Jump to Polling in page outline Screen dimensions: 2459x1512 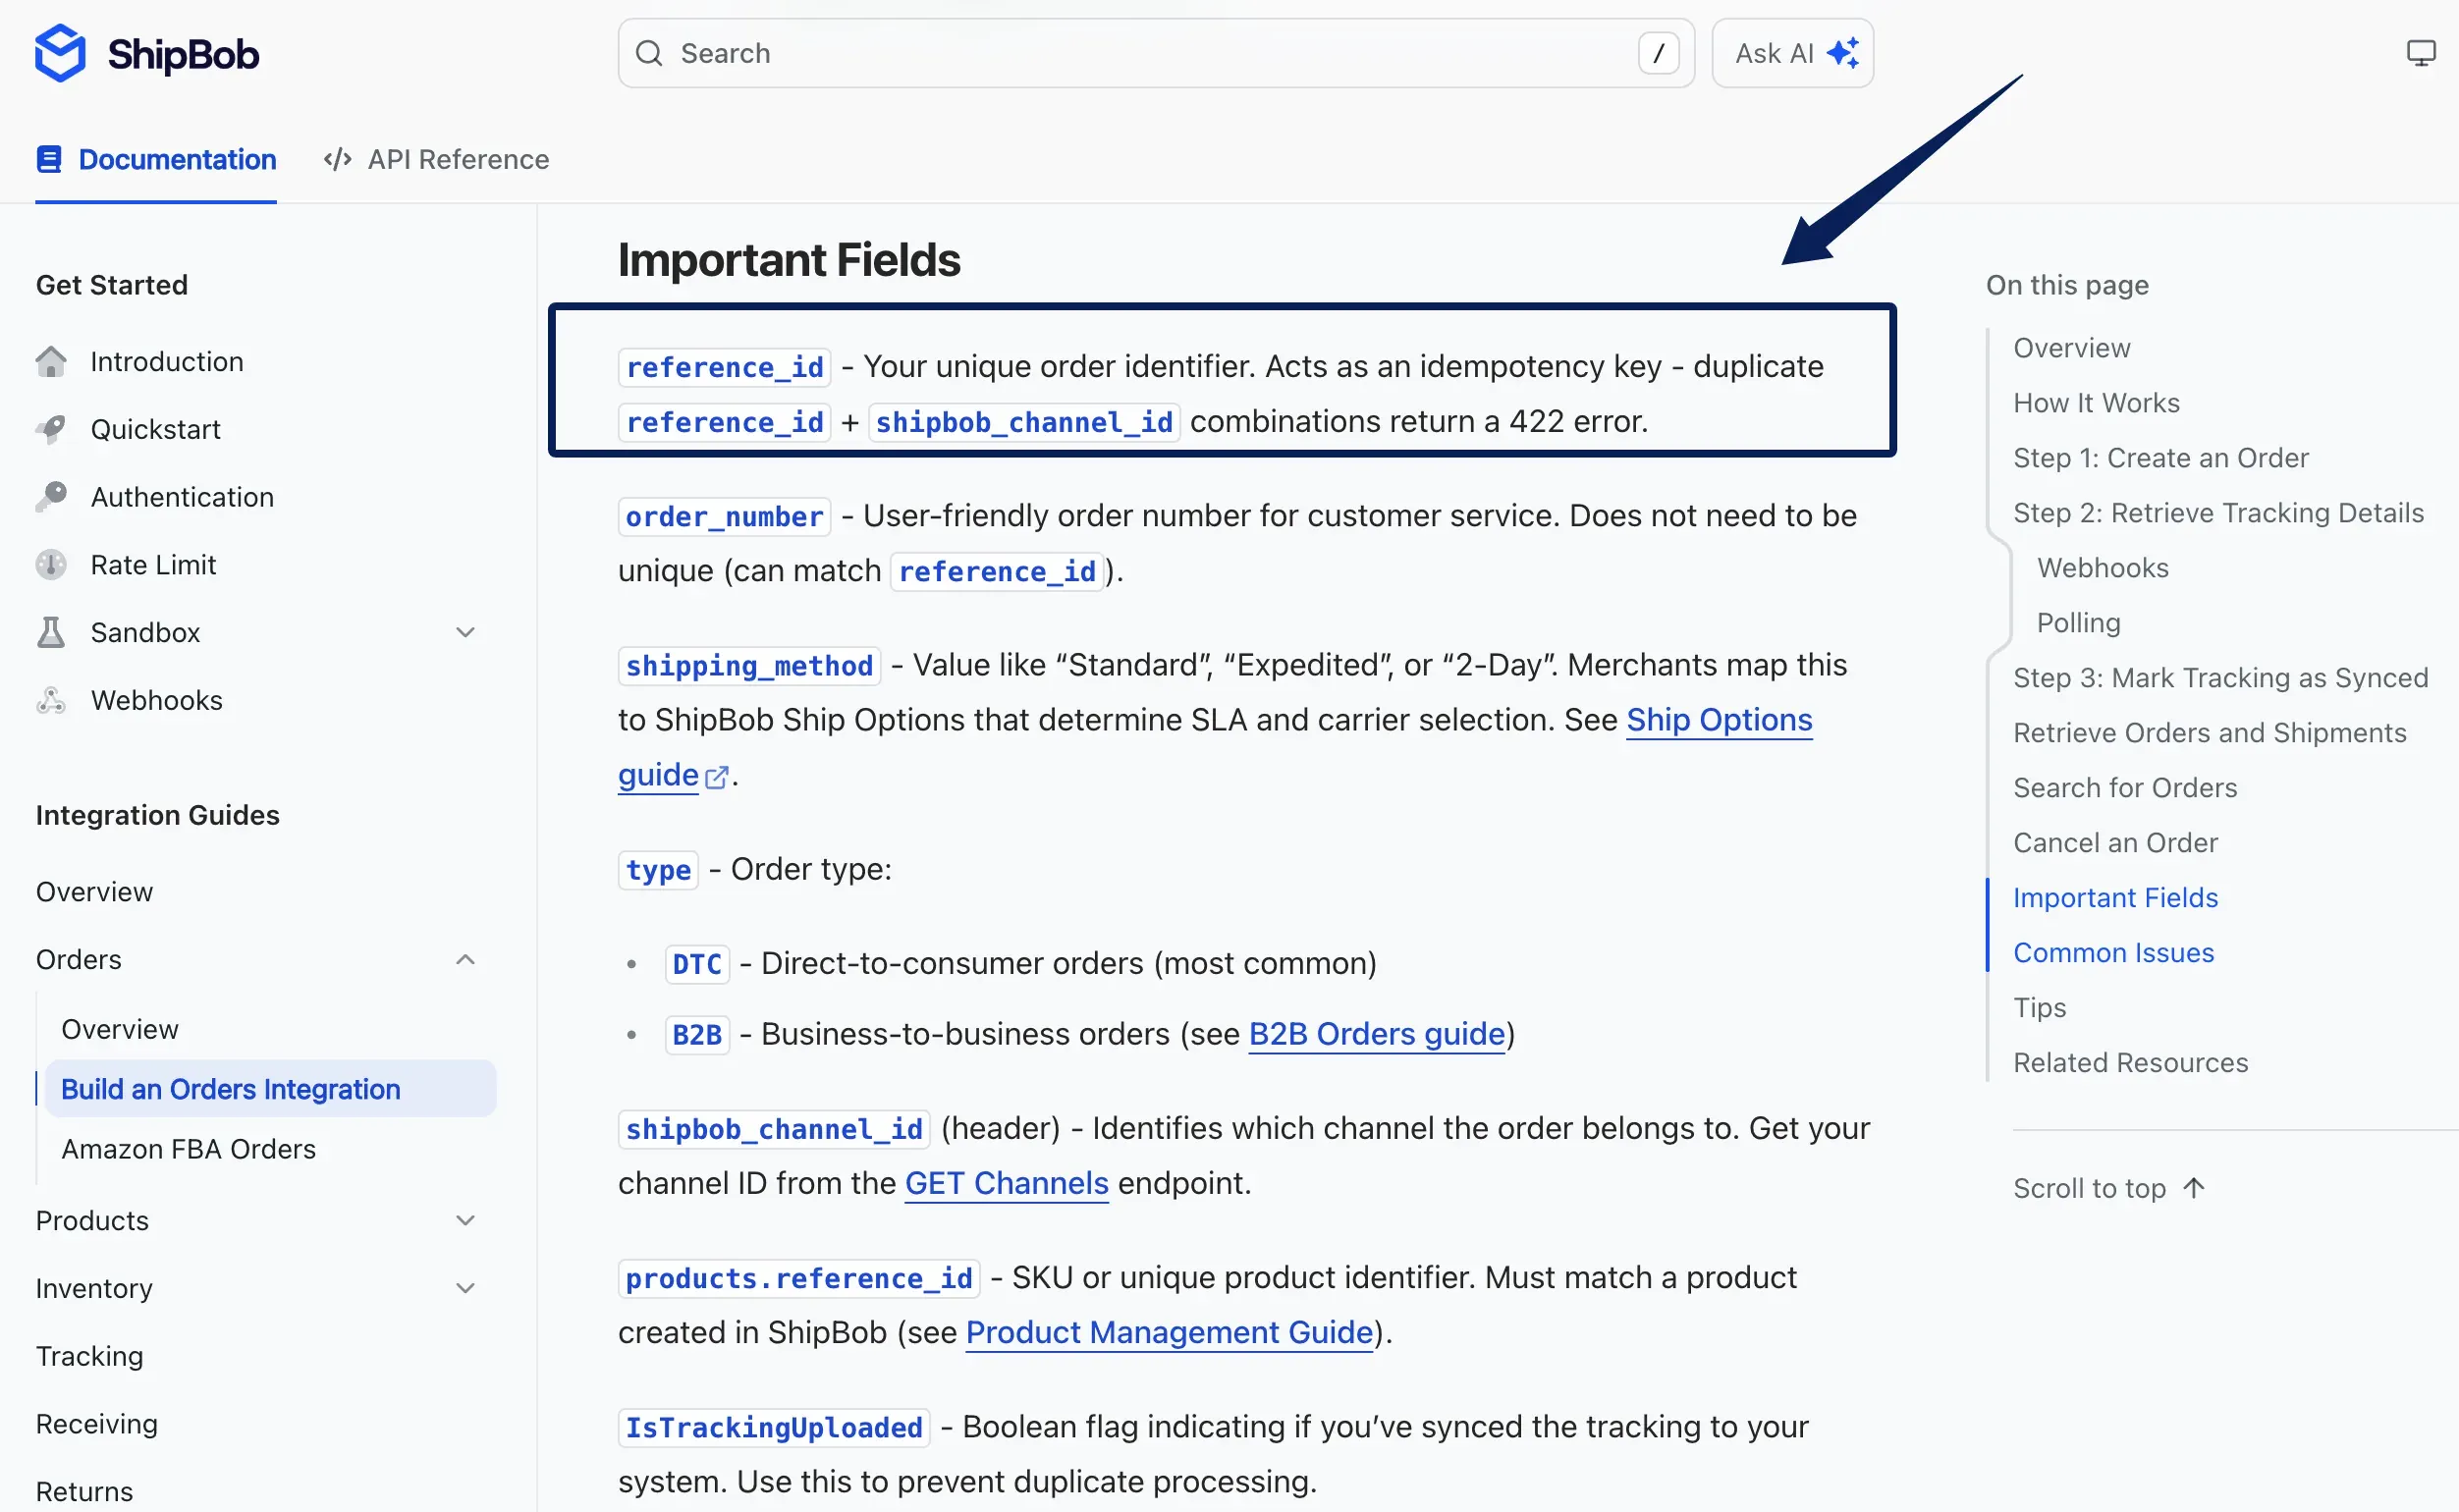tap(2079, 623)
